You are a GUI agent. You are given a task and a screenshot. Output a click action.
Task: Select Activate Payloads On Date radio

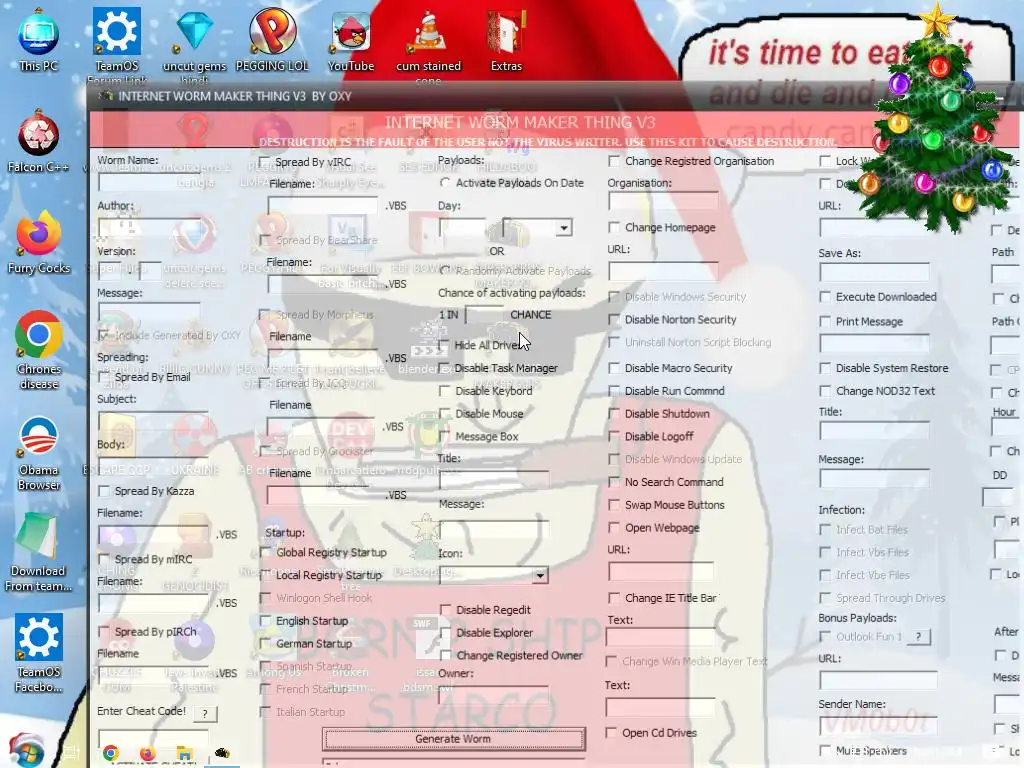click(x=445, y=183)
